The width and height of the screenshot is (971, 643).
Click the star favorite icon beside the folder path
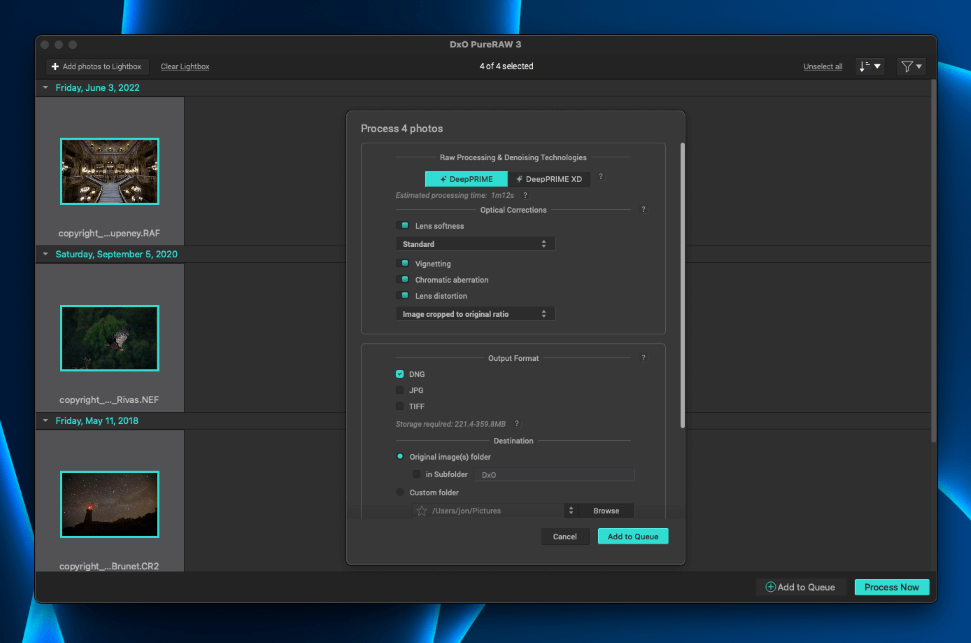tap(422, 510)
